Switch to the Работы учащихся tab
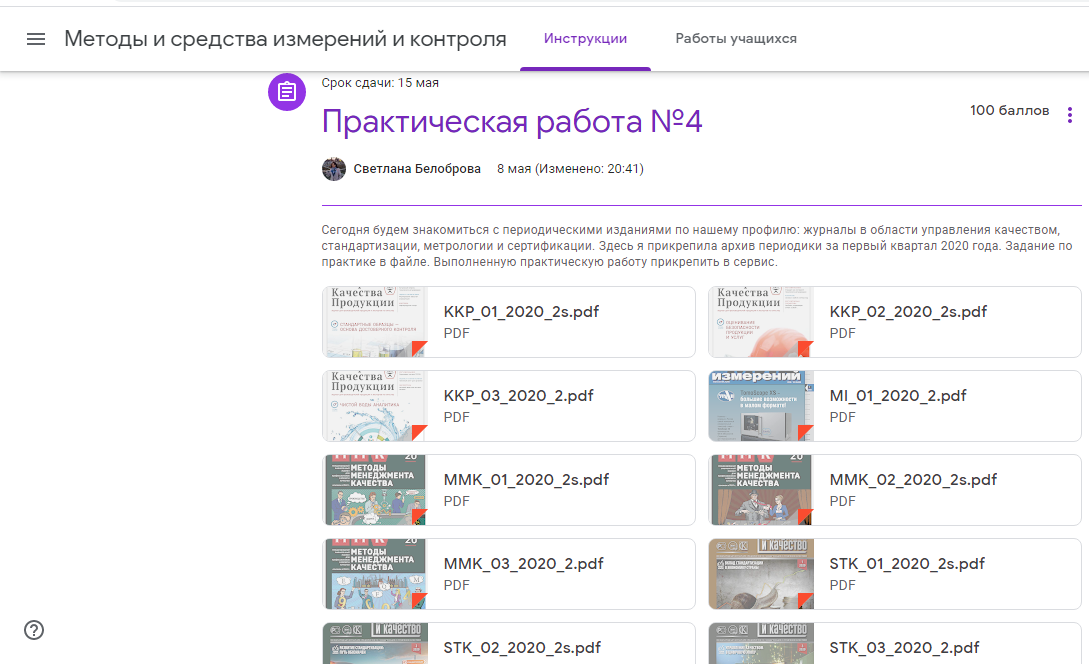The height and width of the screenshot is (664, 1089). (x=736, y=39)
